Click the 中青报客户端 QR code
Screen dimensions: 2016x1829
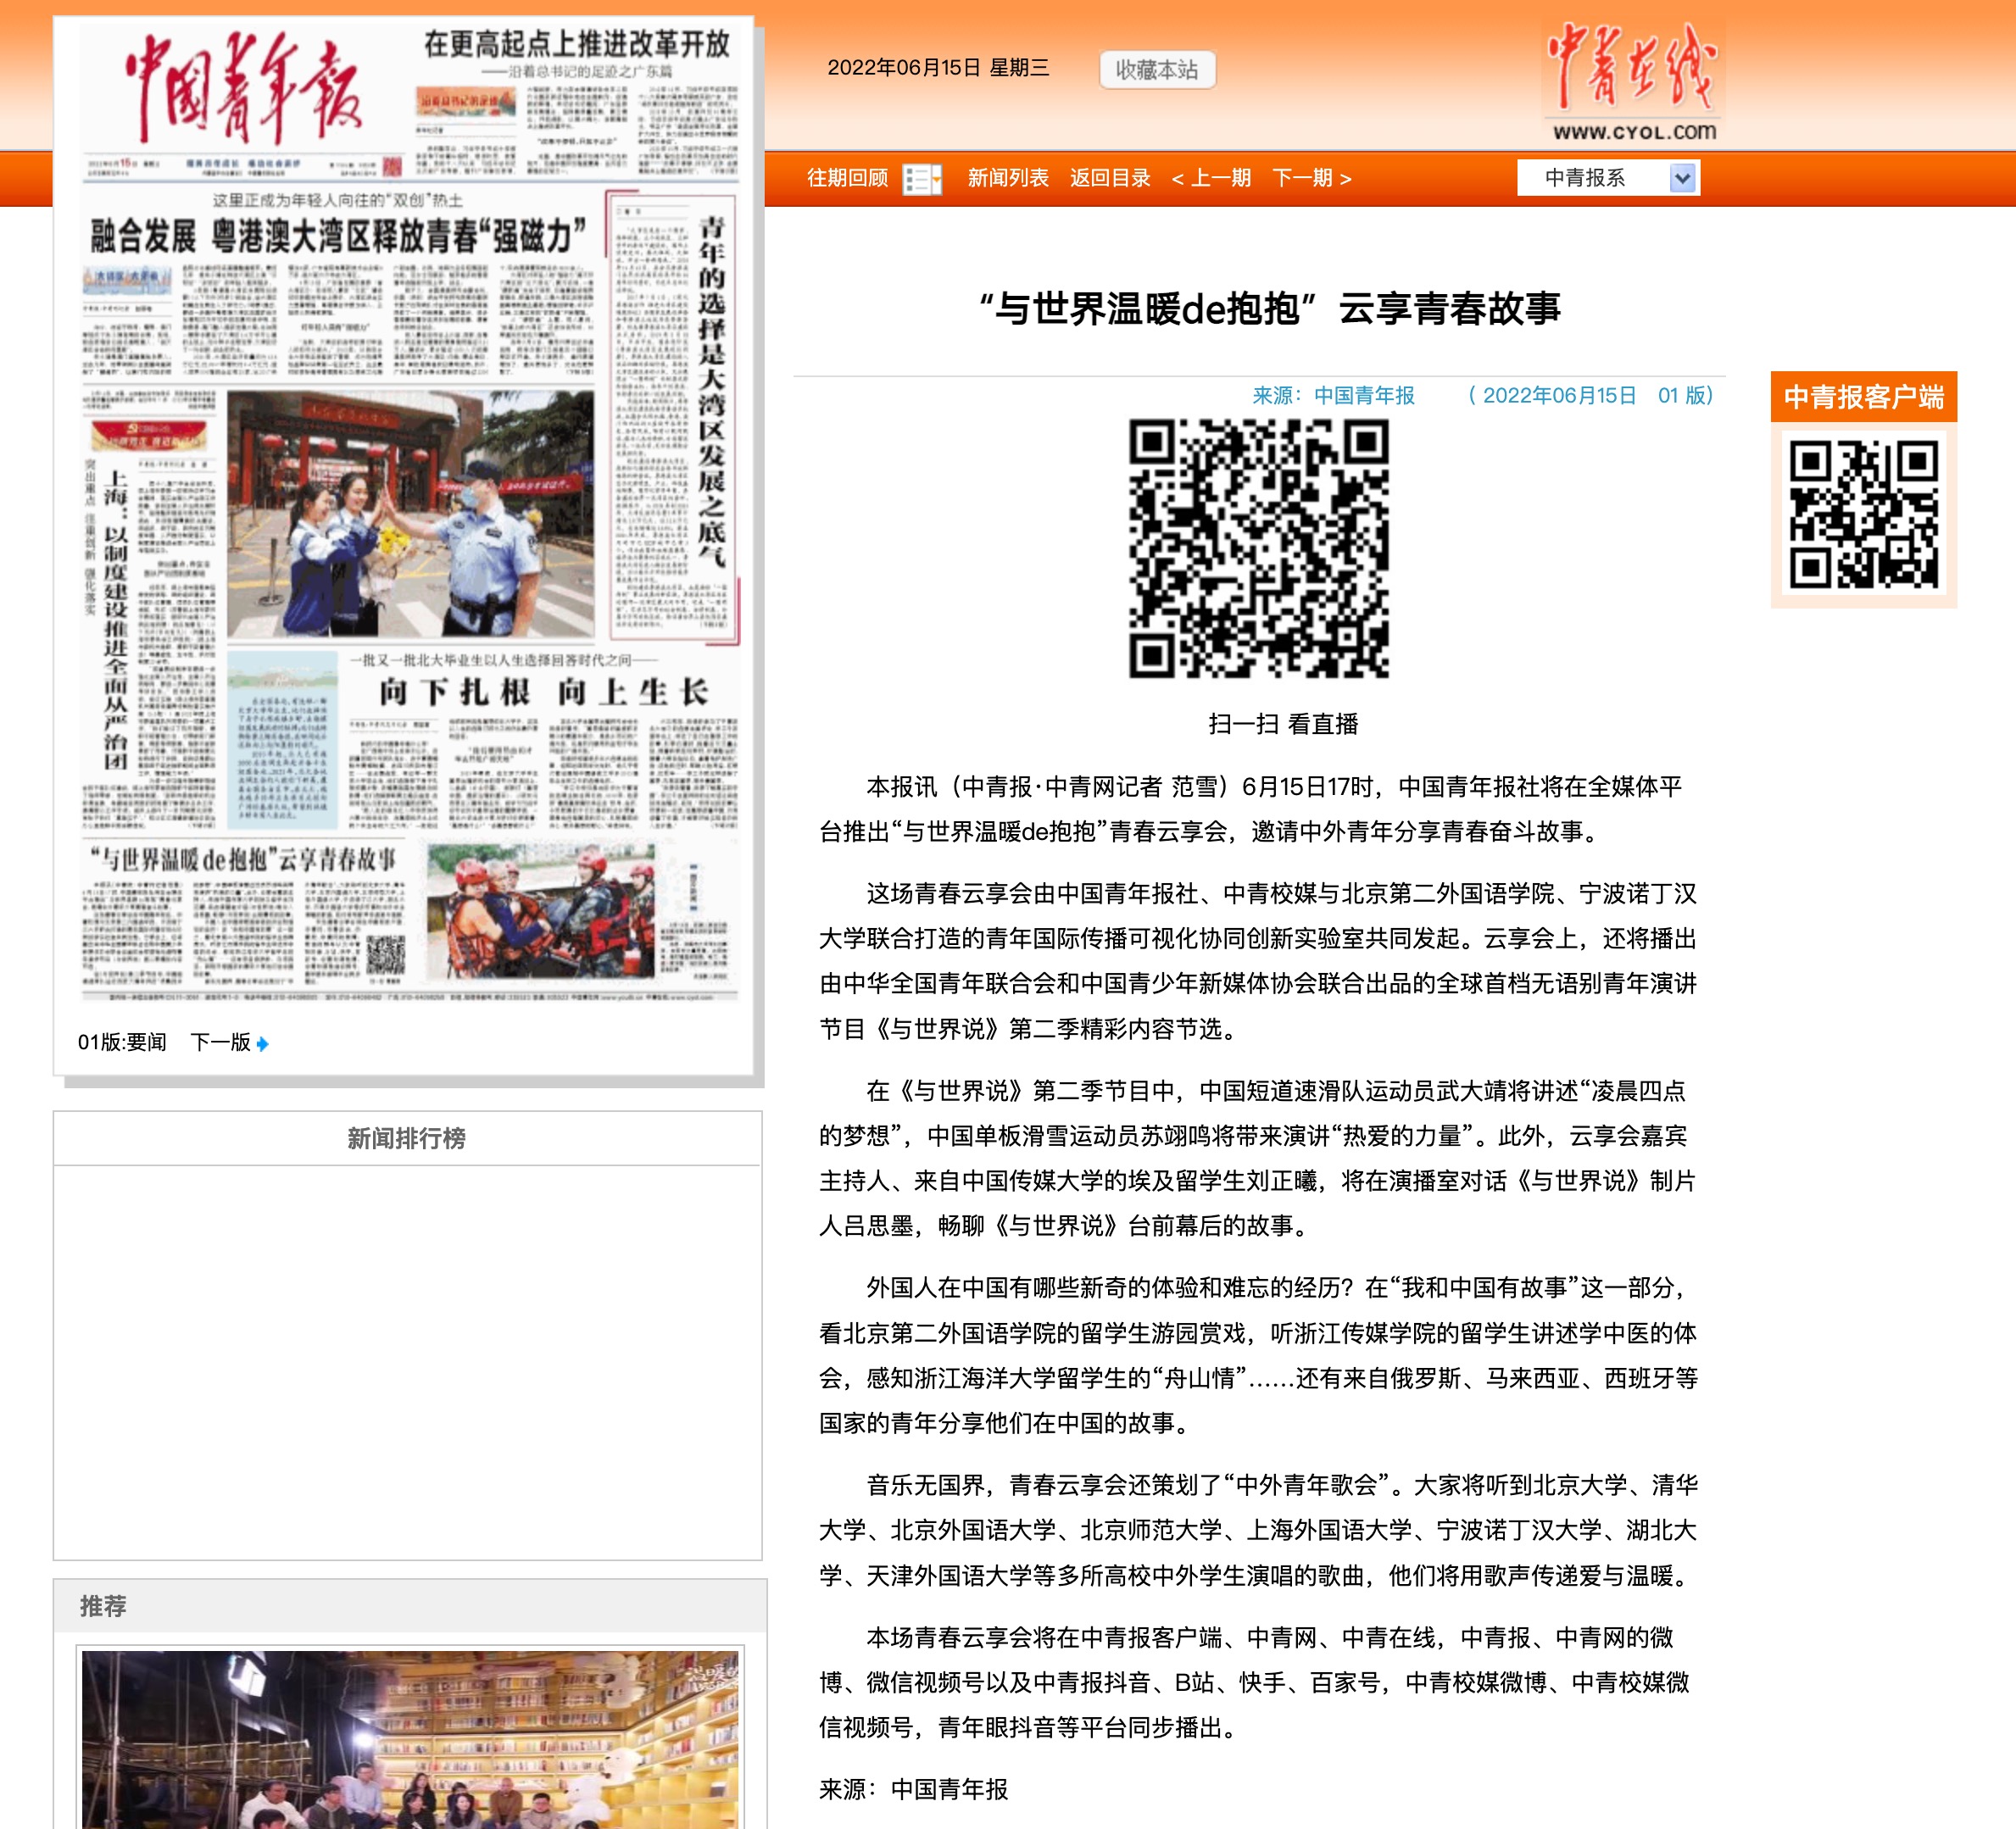tap(1863, 514)
